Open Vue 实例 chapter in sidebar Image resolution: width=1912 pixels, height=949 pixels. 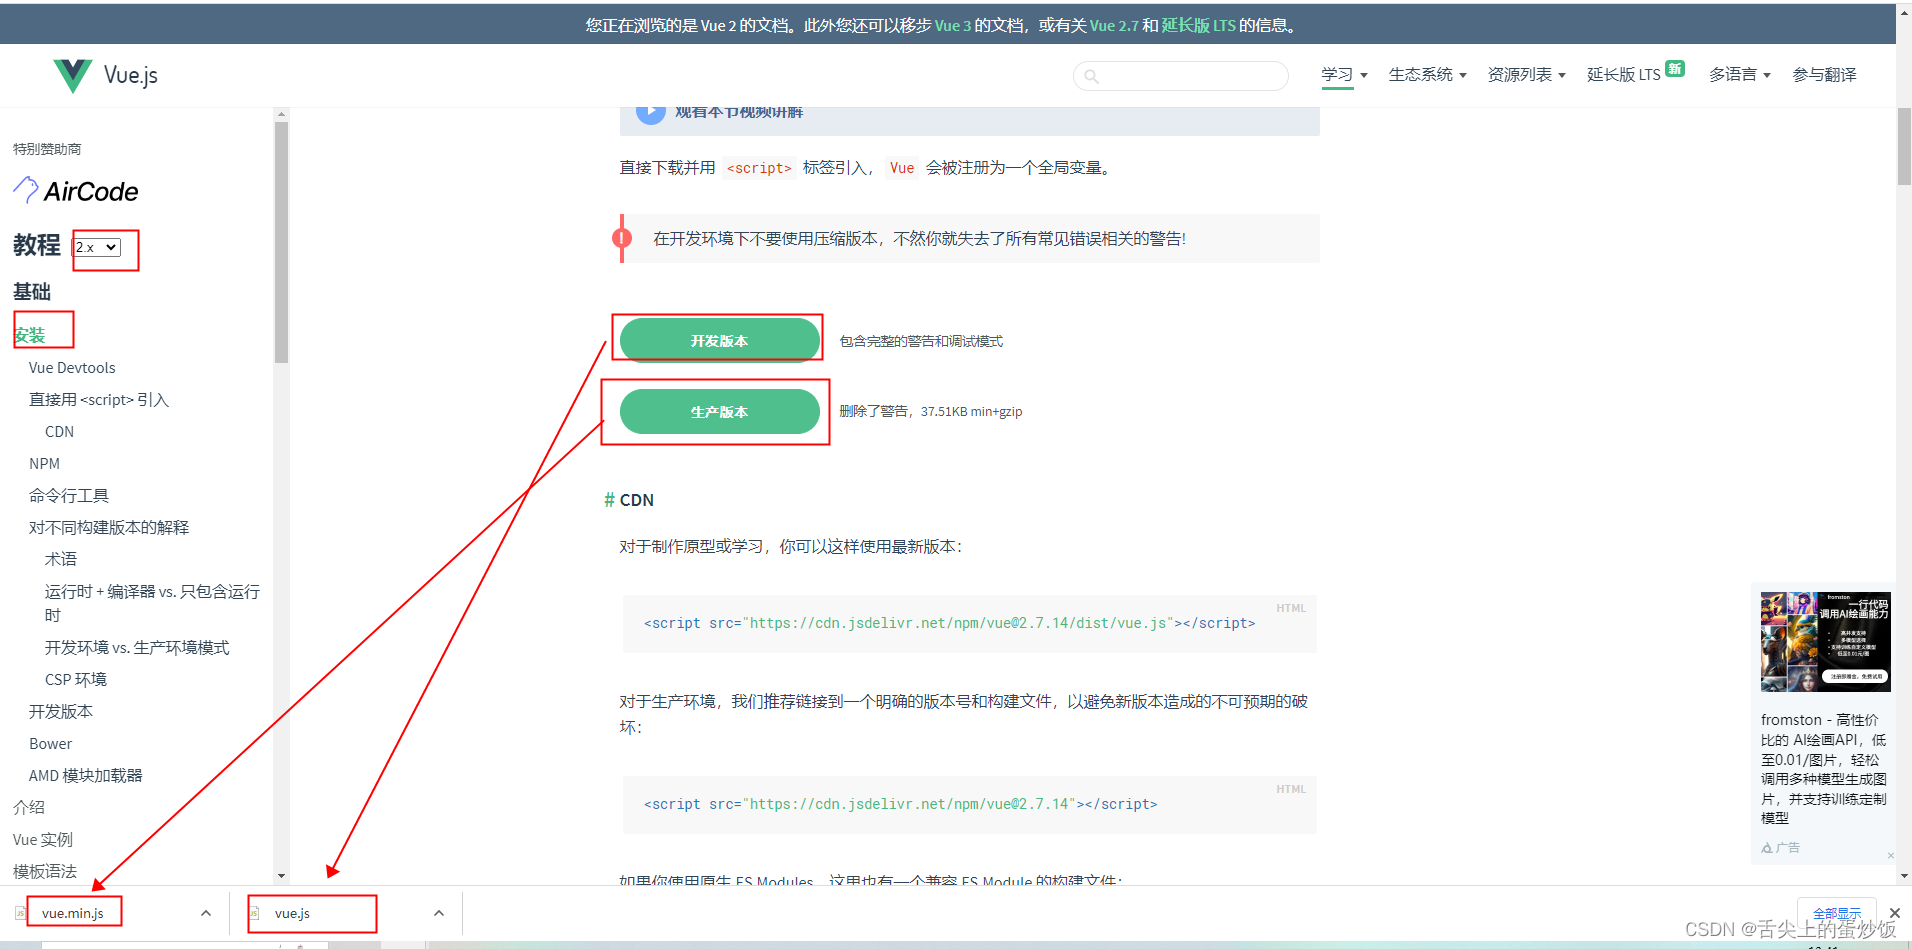(x=43, y=840)
